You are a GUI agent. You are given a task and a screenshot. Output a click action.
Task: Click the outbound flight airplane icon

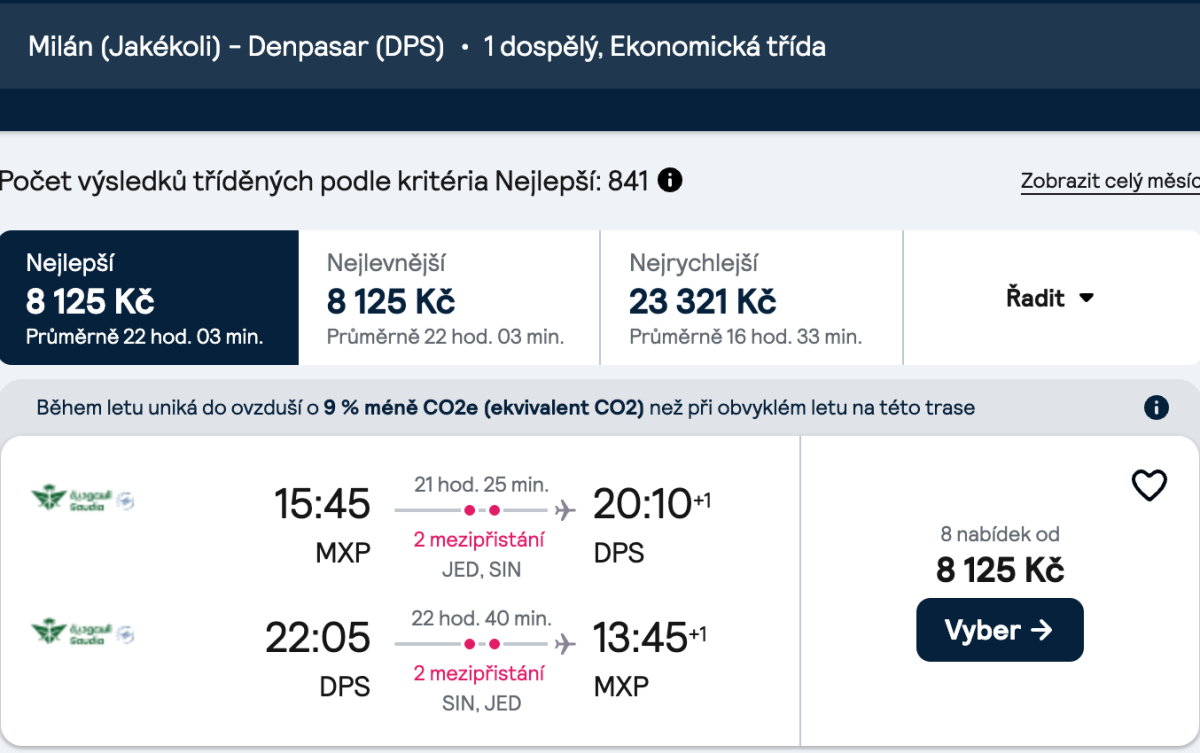tap(565, 510)
